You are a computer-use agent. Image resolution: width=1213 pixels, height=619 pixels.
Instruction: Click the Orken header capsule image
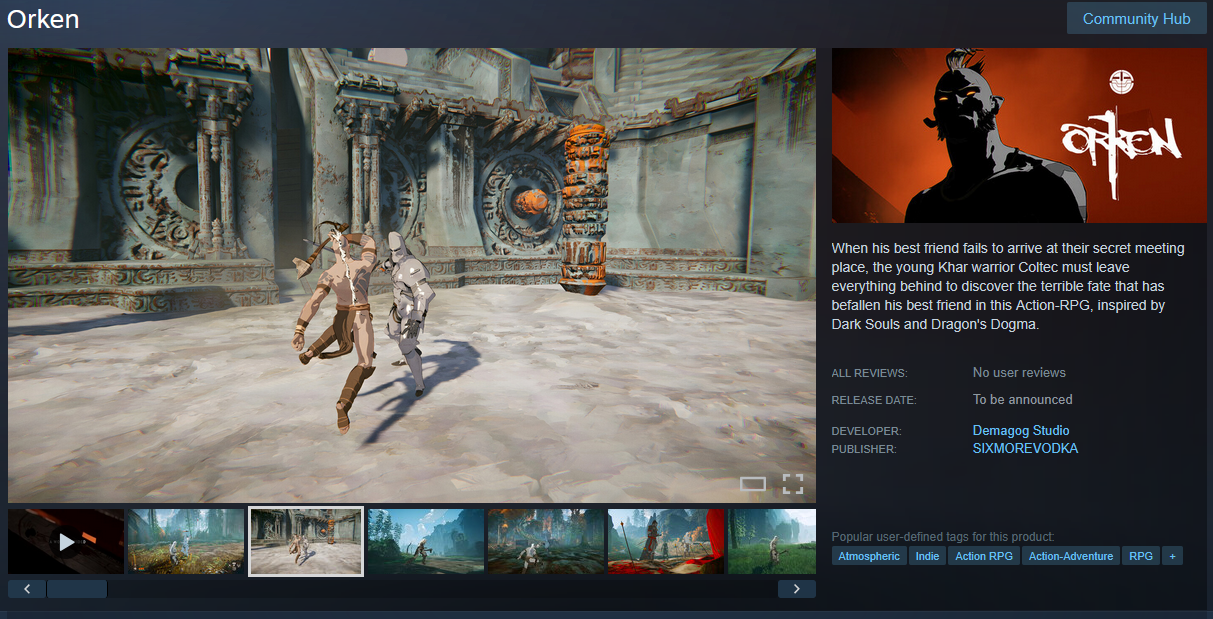point(1019,135)
